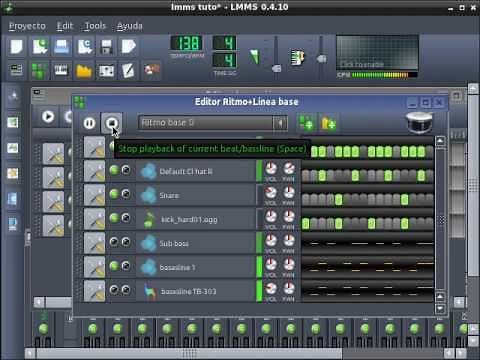The image size is (480, 360).
Task: Open the bassline 1 pattern
Action: 367,267
